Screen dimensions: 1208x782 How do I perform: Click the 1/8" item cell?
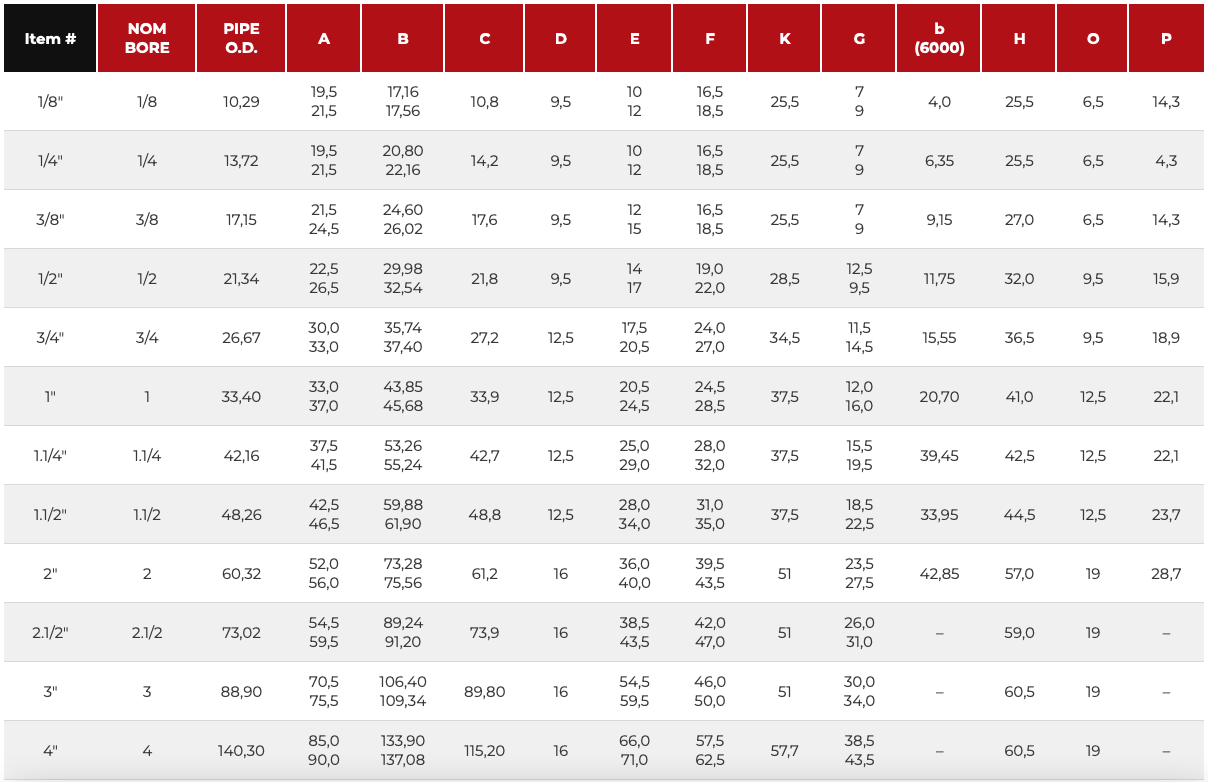pyautogui.click(x=50, y=102)
